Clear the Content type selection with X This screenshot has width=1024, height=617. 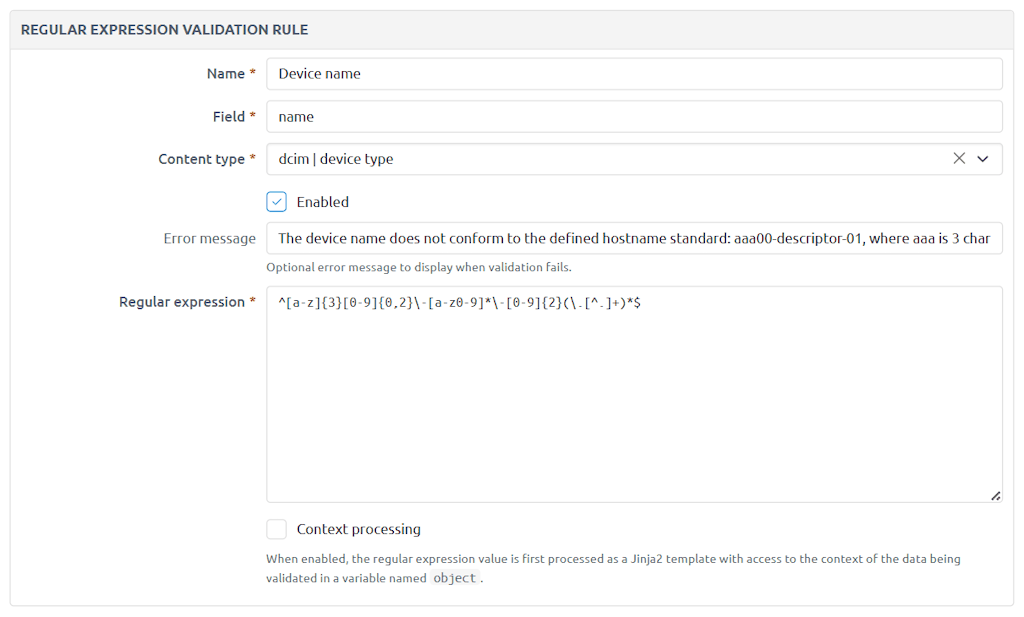[959, 159]
